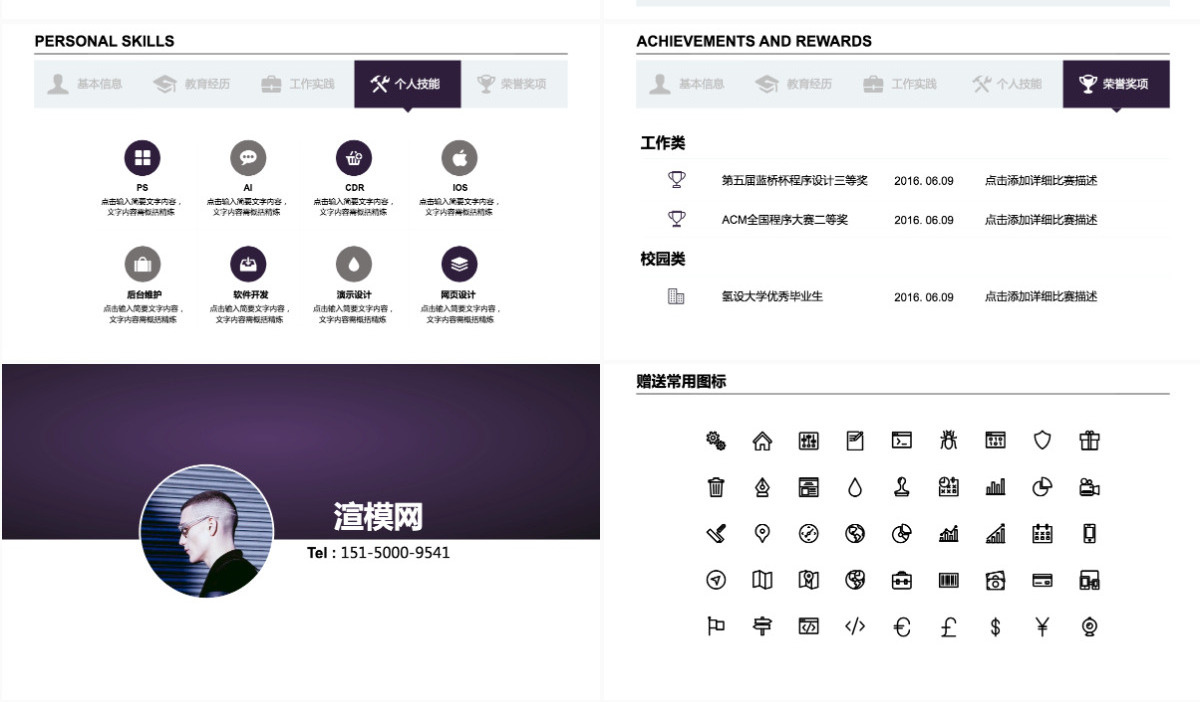The width and height of the screenshot is (1200, 702).
Task: Select the bug beetle icon
Action: (948, 440)
